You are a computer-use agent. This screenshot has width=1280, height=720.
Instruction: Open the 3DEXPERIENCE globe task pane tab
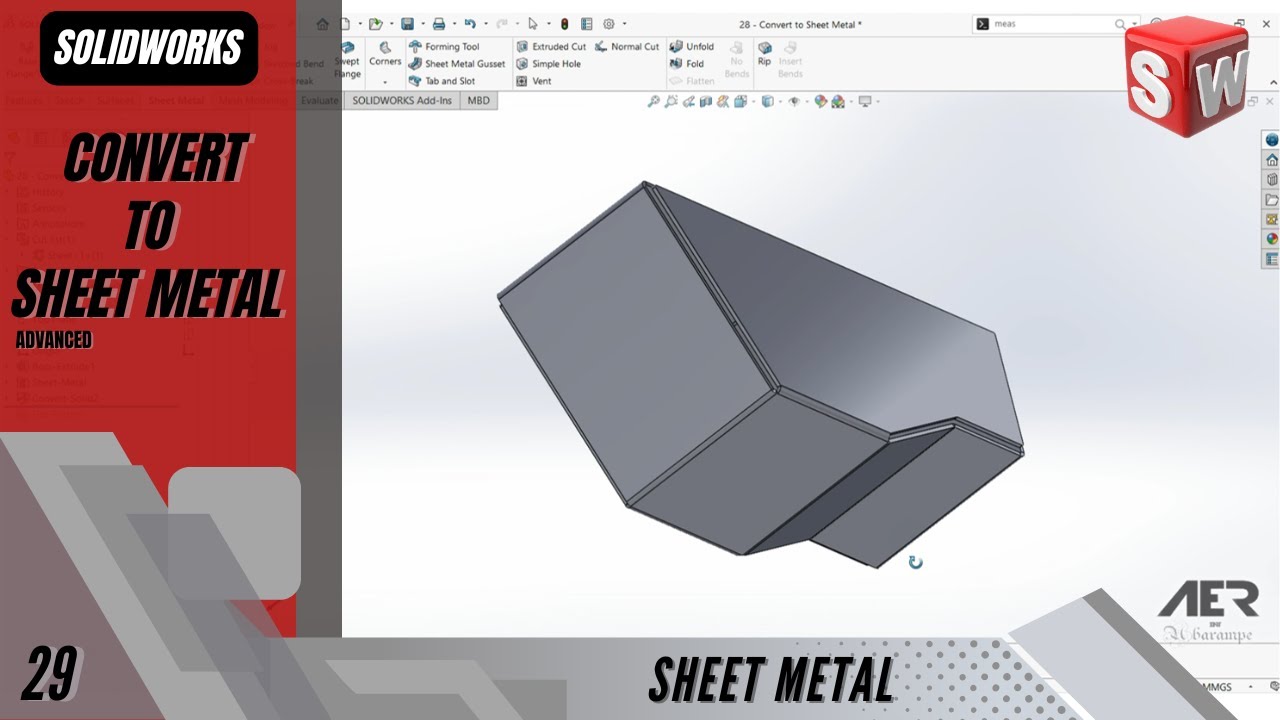(1271, 140)
